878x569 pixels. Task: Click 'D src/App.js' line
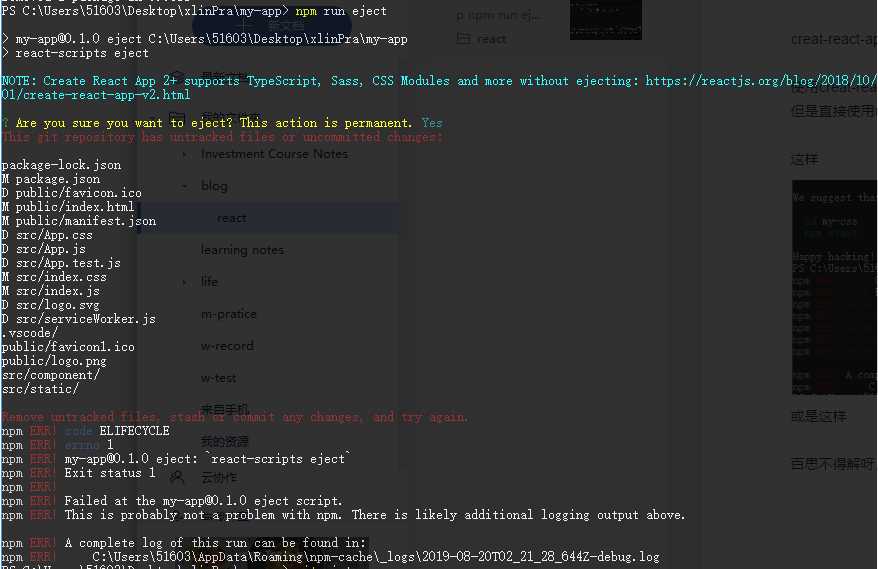[x=44, y=249]
